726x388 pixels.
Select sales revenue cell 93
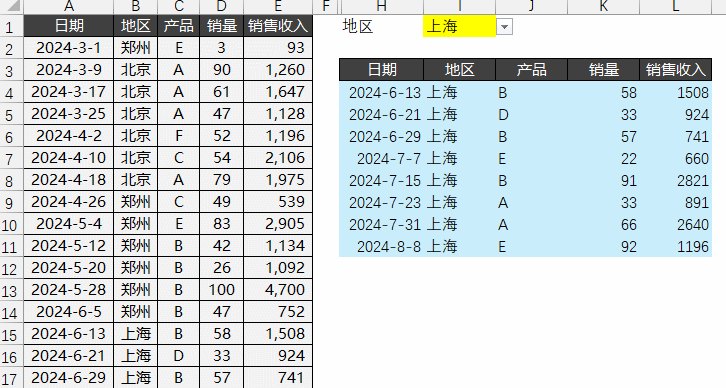tap(278, 48)
